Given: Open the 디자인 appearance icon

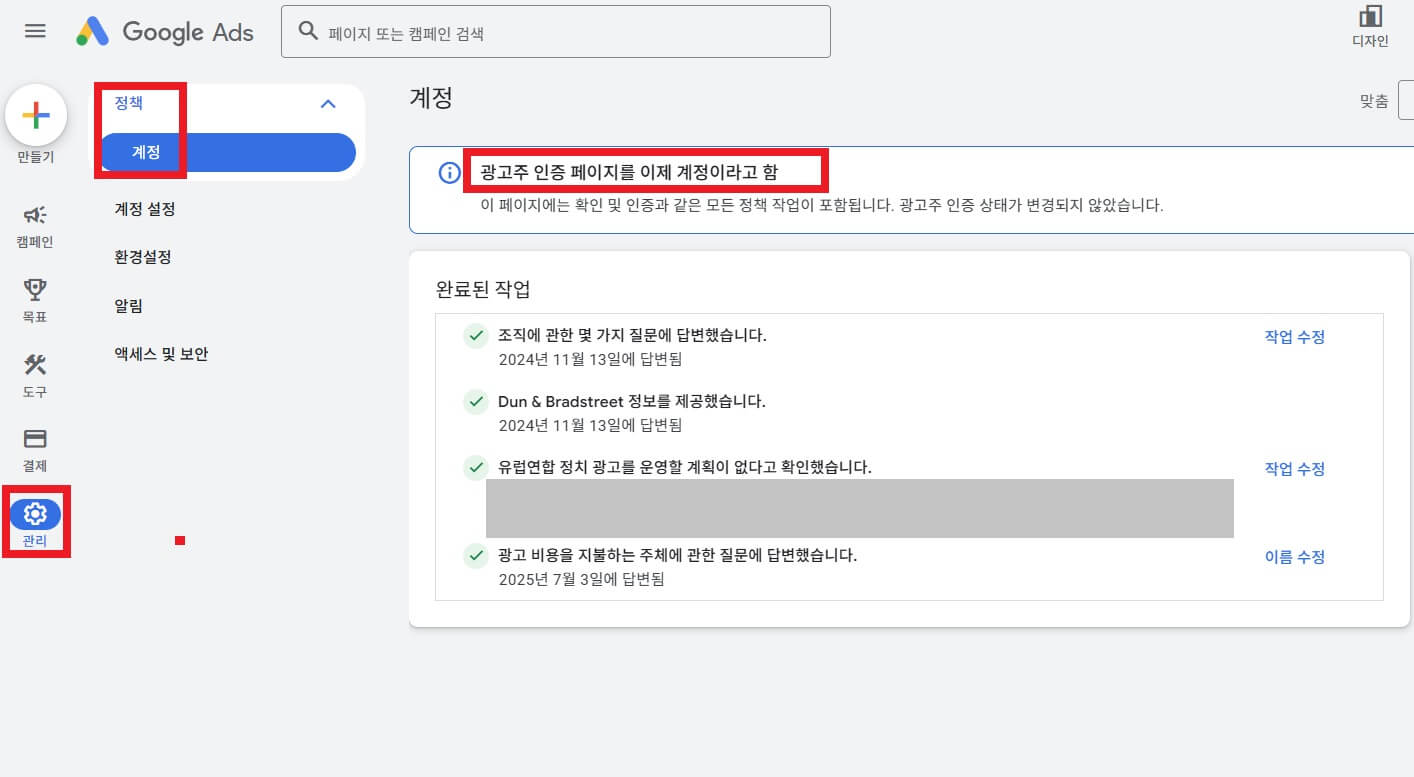Looking at the screenshot, I should pos(1370,26).
